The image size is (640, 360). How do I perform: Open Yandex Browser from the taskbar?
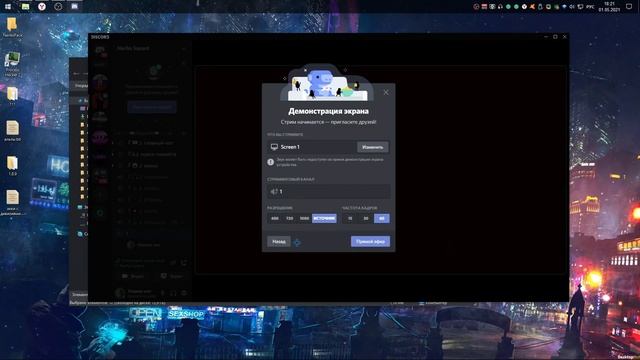pos(42,7)
